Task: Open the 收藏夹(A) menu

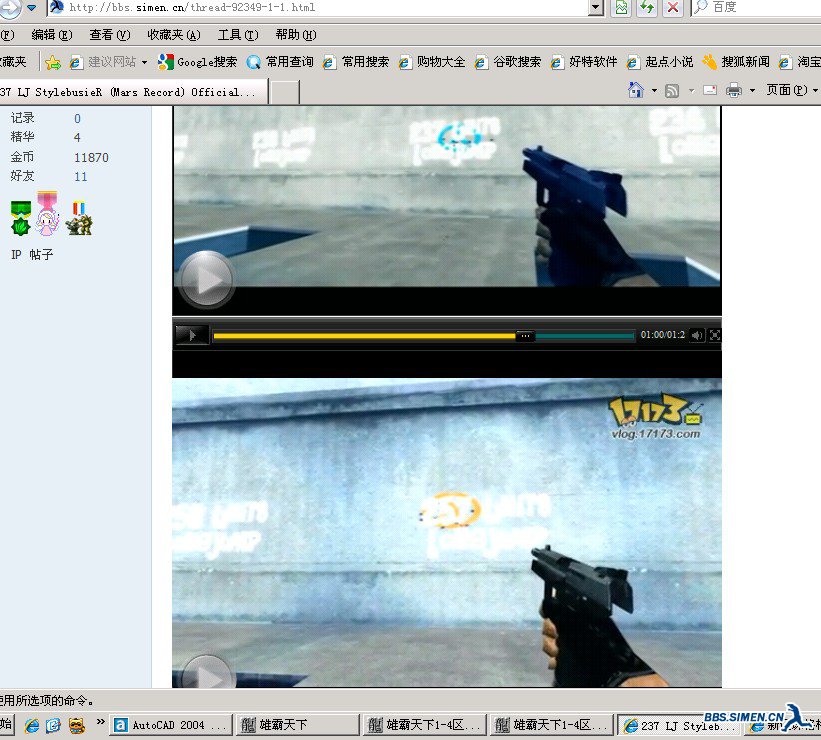Action: (x=173, y=35)
